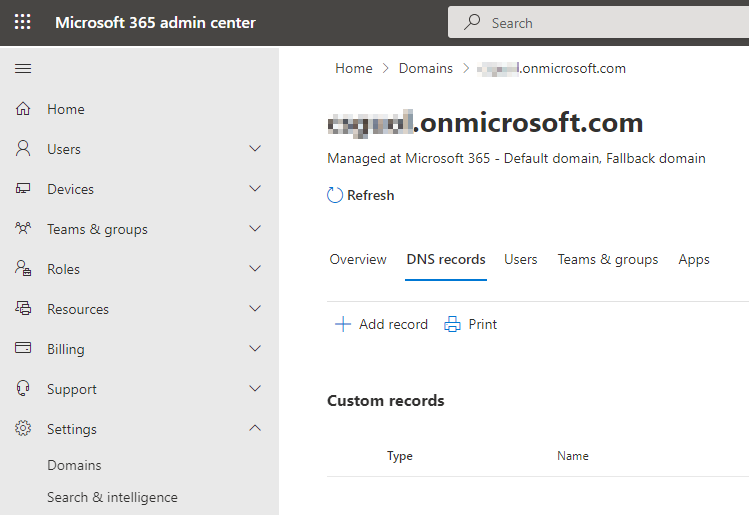Click the Teams & groups people icon
The width and height of the screenshot is (749, 515).
23,228
